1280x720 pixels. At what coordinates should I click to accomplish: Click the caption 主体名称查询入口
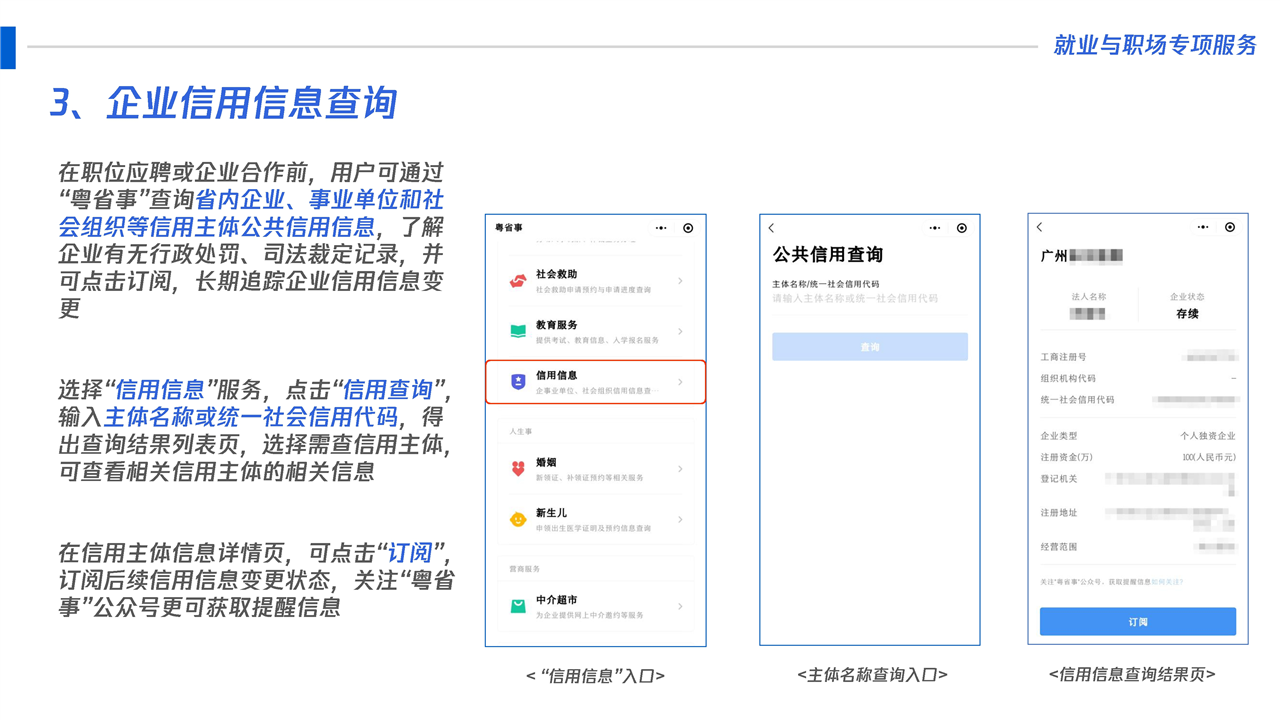click(872, 675)
